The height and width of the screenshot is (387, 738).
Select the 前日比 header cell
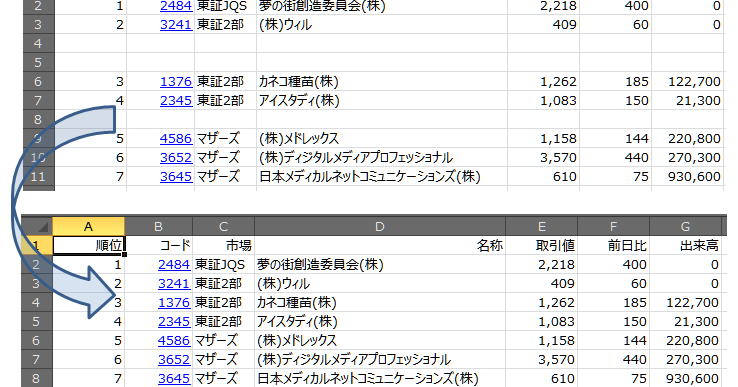tap(613, 245)
